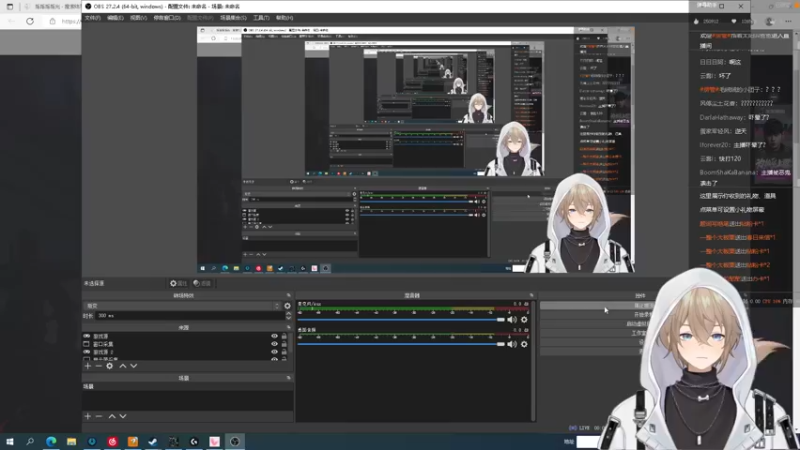Viewport: 800px width, 450px height.
Task: Hide the 游戏源 2 source eye icon
Action: click(274, 352)
